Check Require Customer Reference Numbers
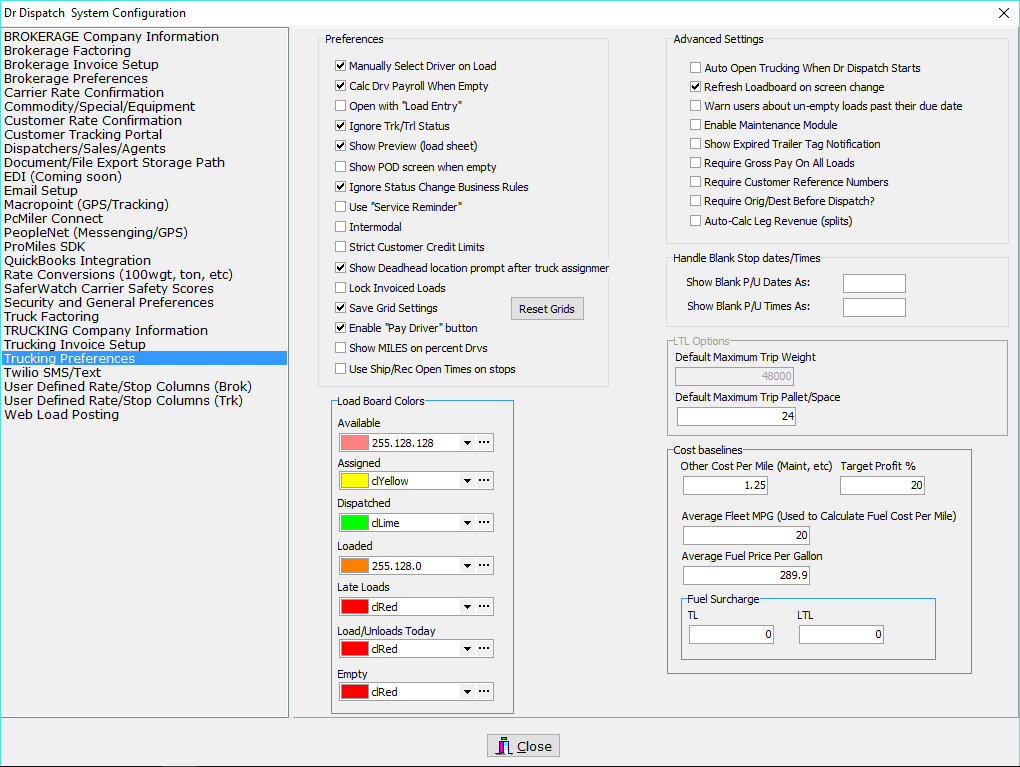This screenshot has height=767, width=1020. (x=695, y=182)
